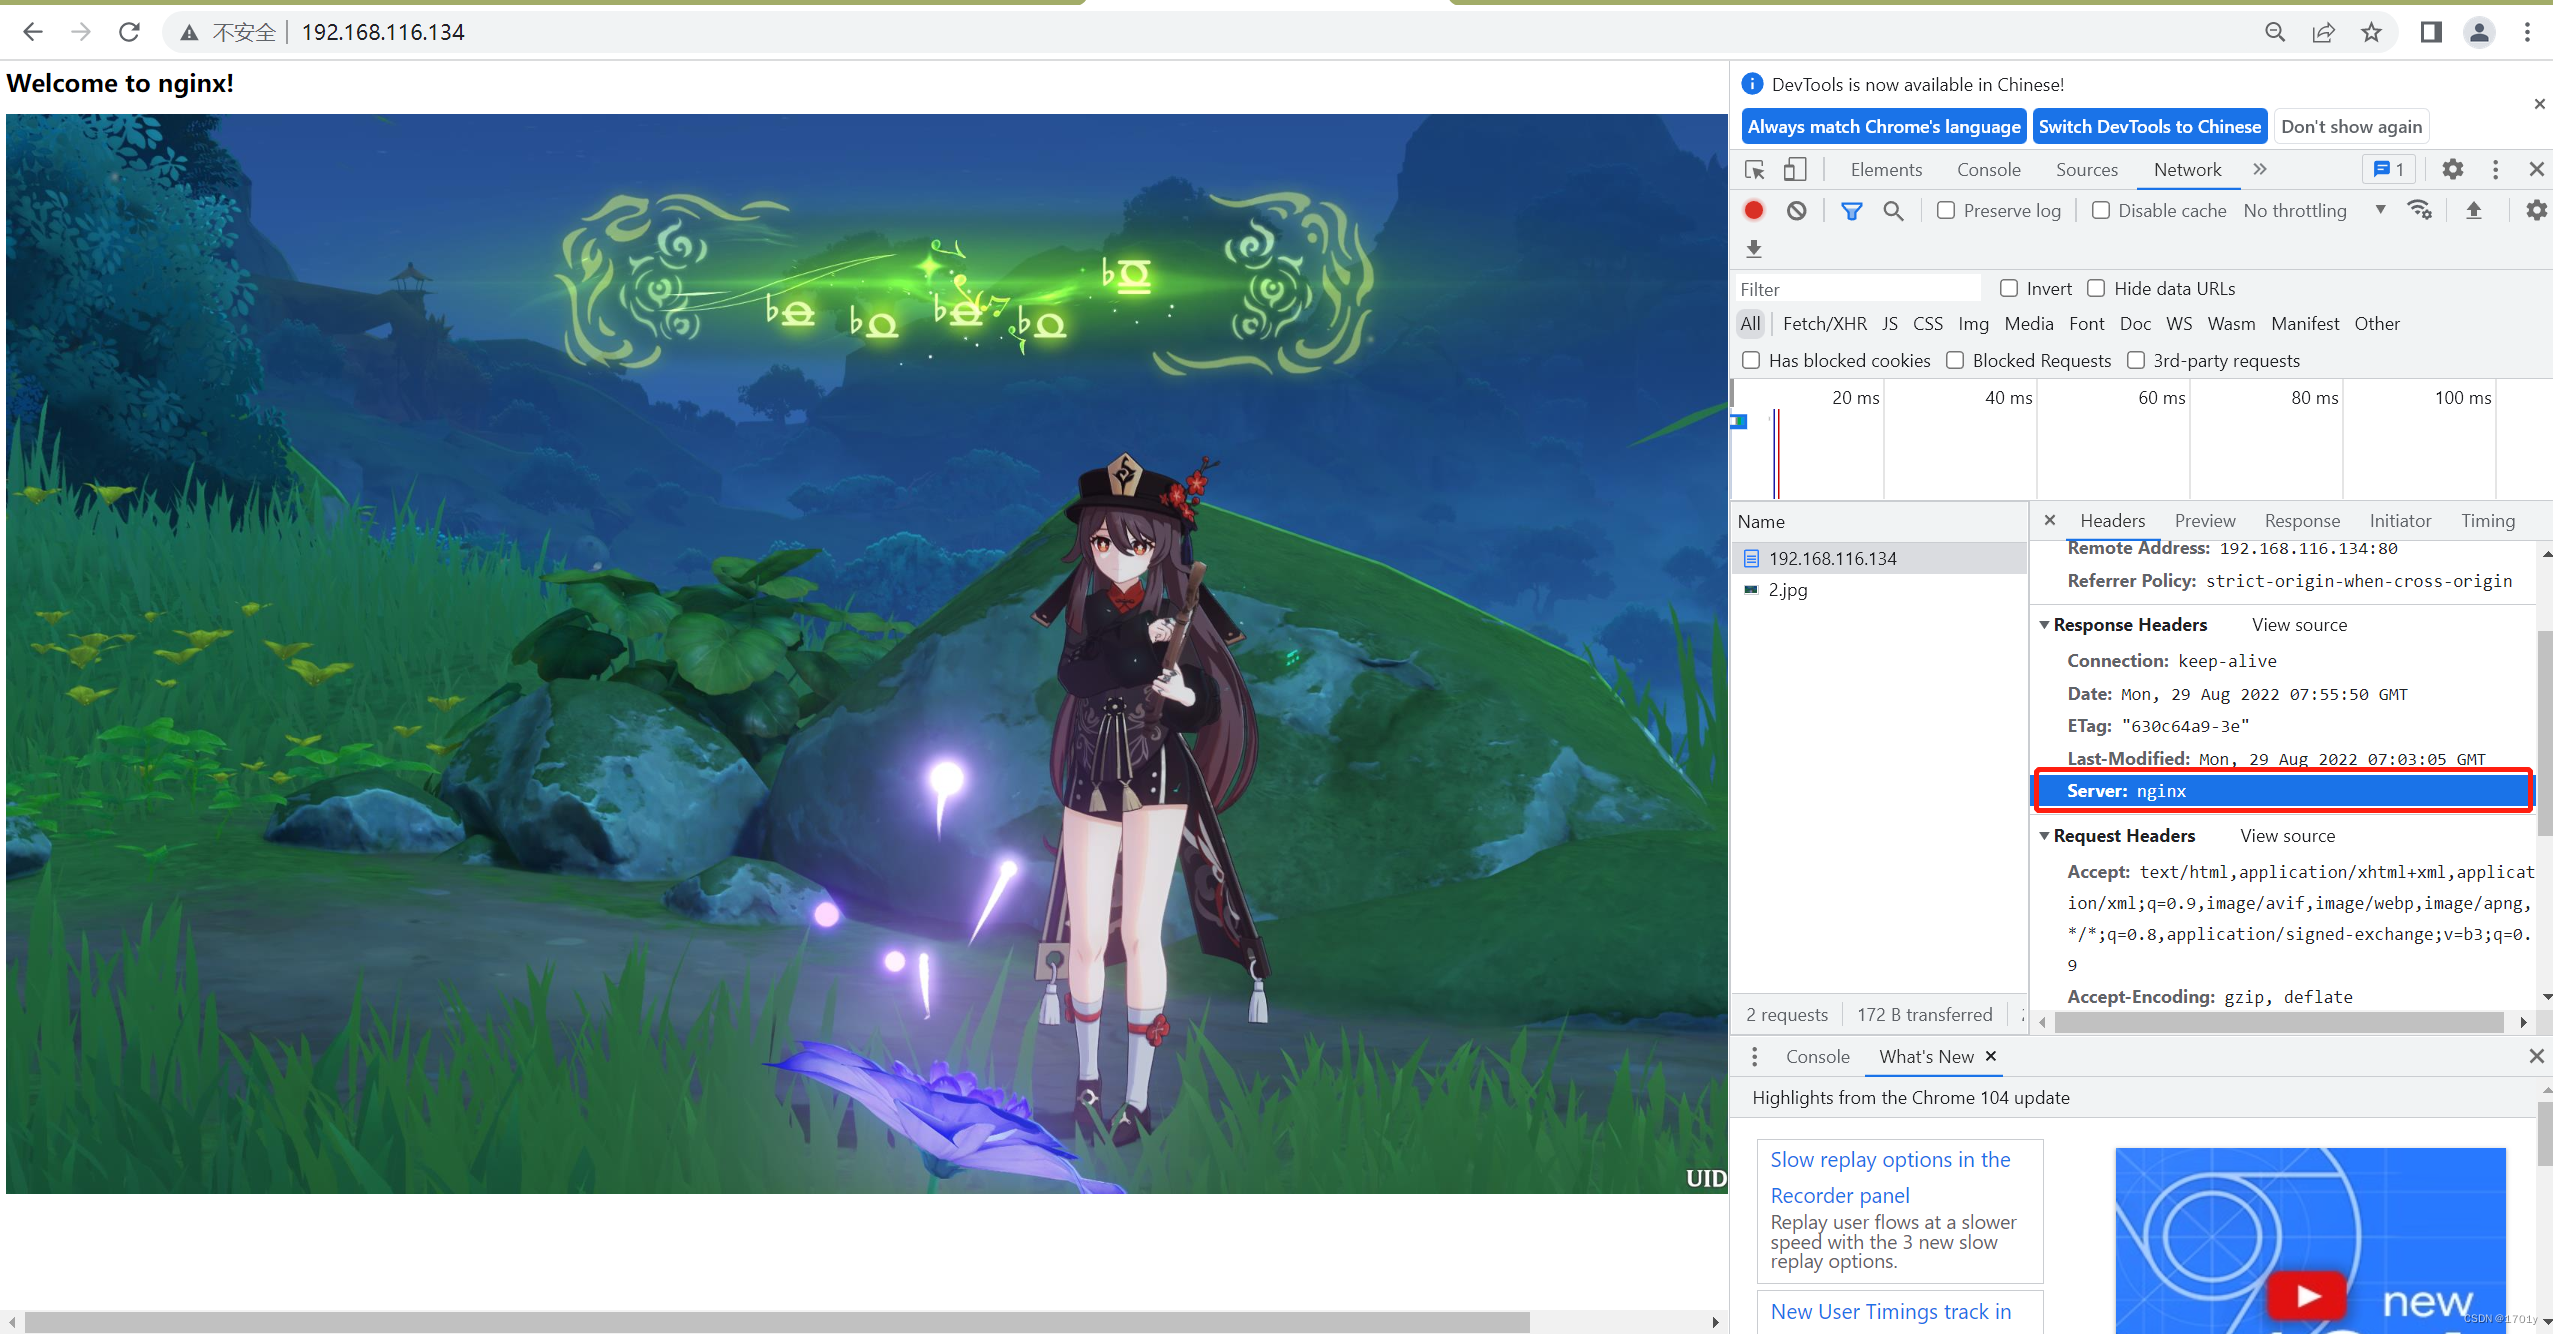2553x1334 pixels.
Task: Filter requests by Fetch/XHR
Action: [1824, 323]
